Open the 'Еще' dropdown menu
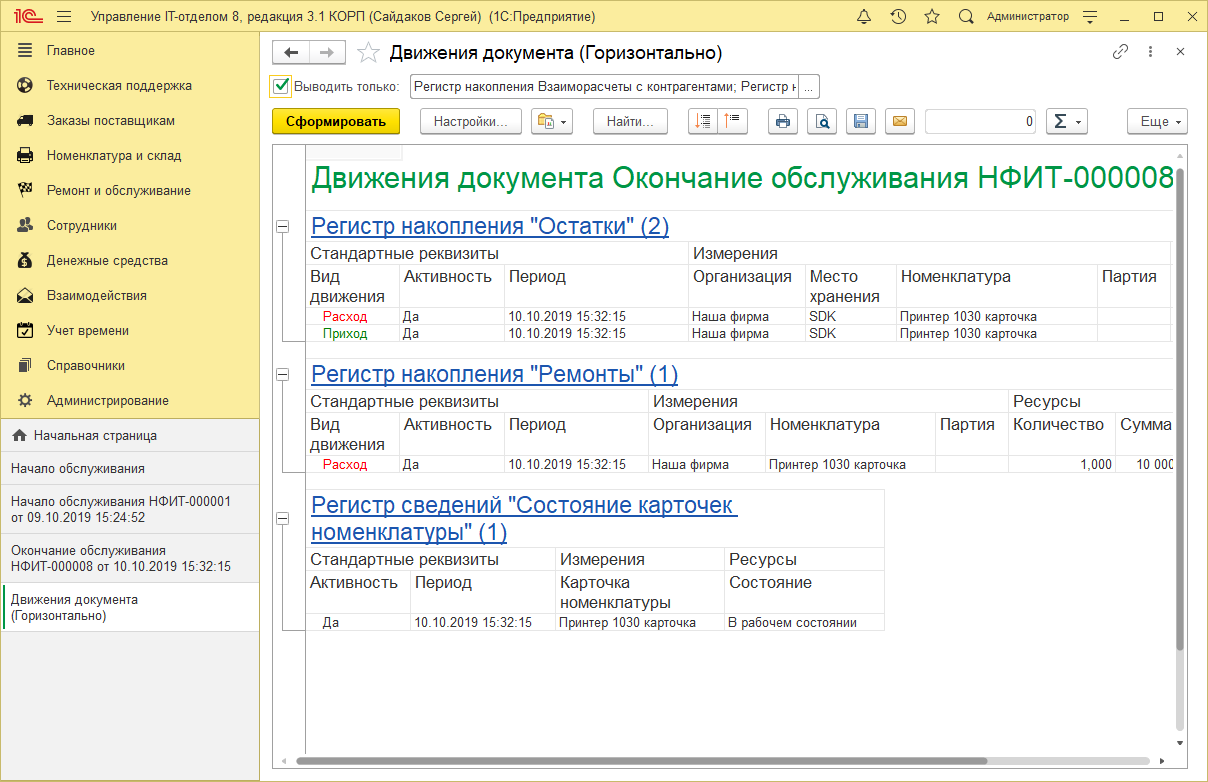 tap(1156, 121)
